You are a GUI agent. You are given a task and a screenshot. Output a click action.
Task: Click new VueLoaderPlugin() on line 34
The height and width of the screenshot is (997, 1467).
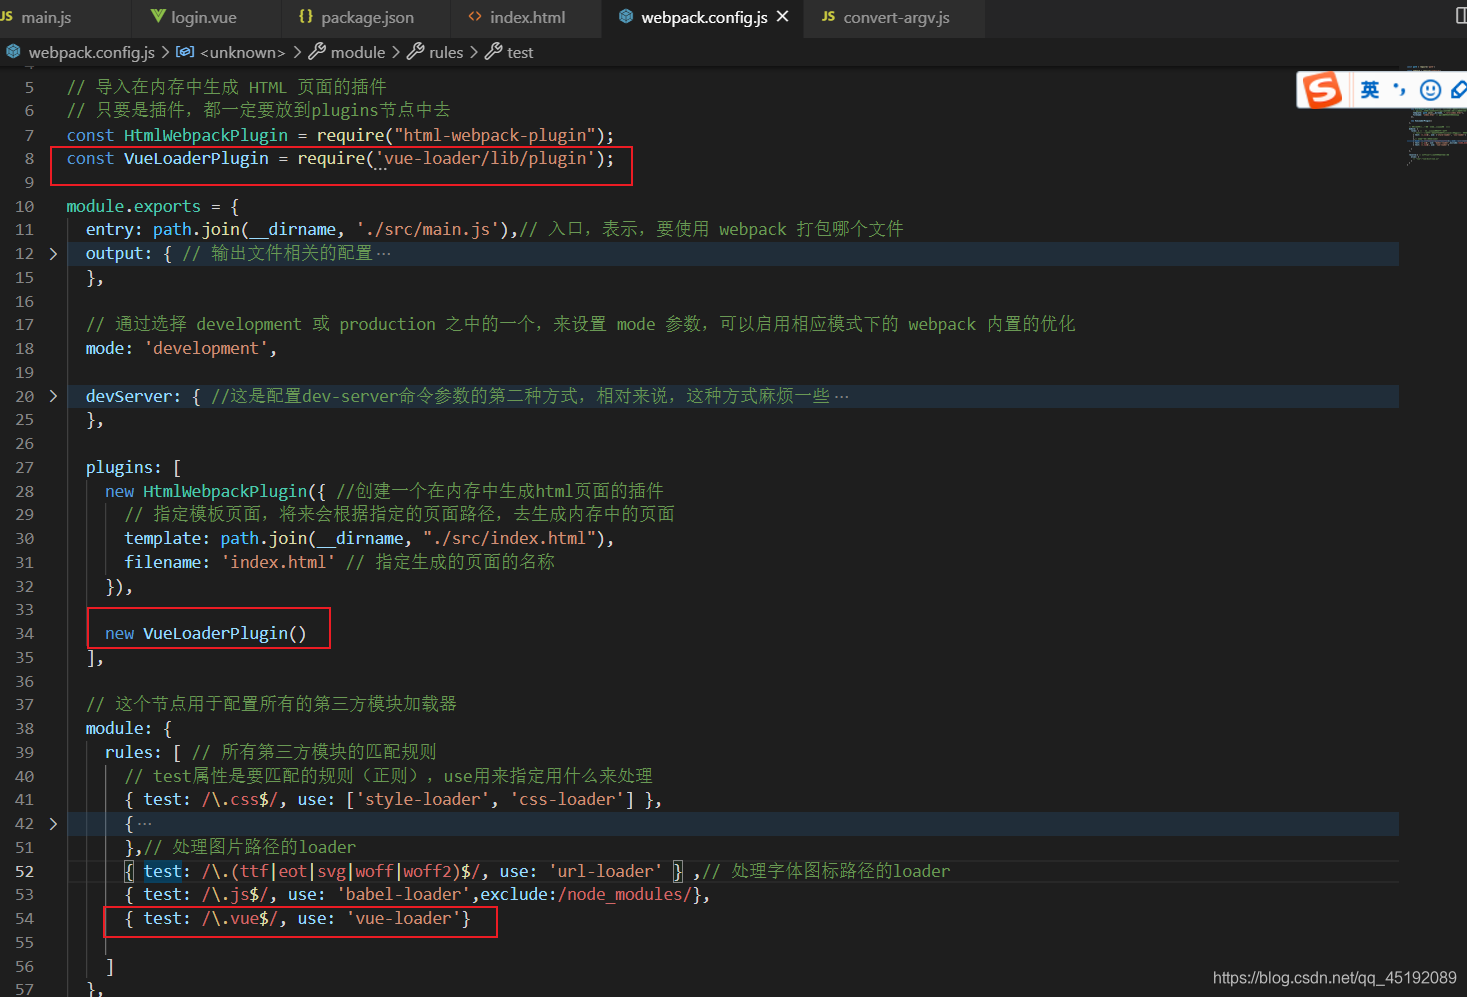pyautogui.click(x=206, y=633)
